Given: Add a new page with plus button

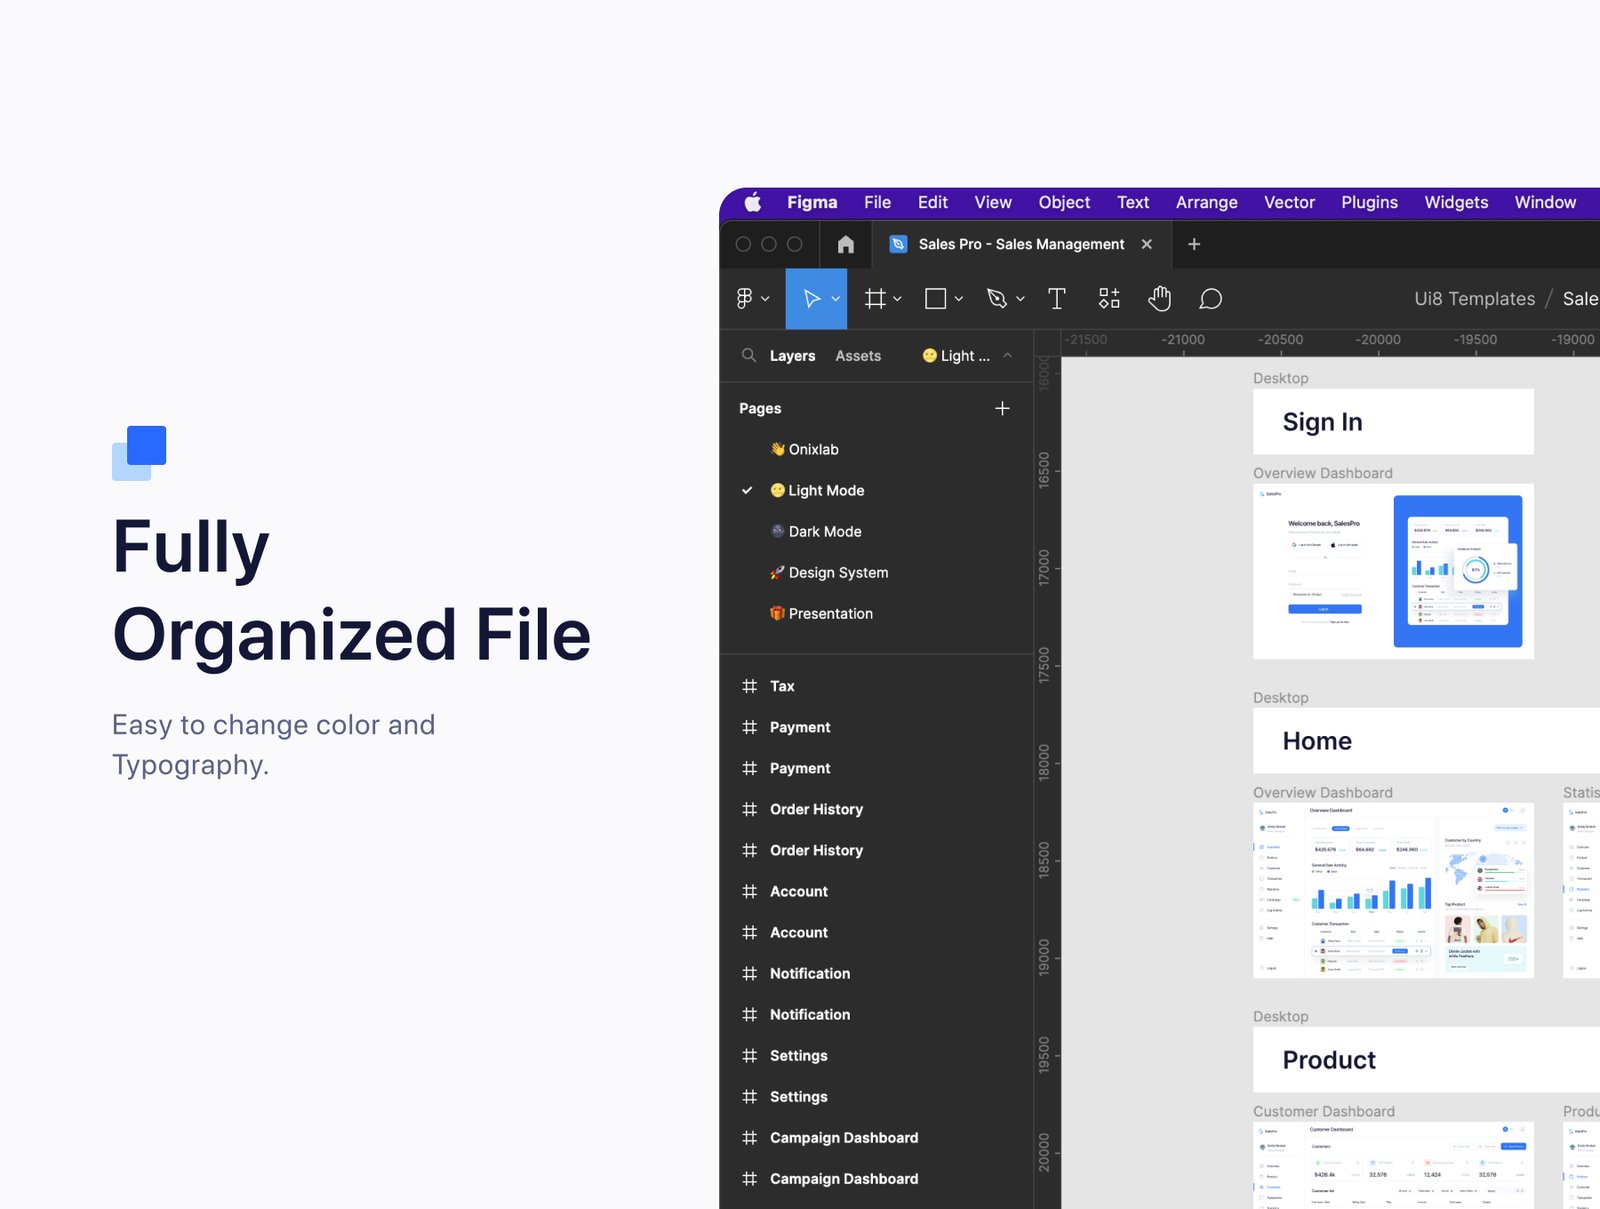Looking at the screenshot, I should (x=1002, y=408).
